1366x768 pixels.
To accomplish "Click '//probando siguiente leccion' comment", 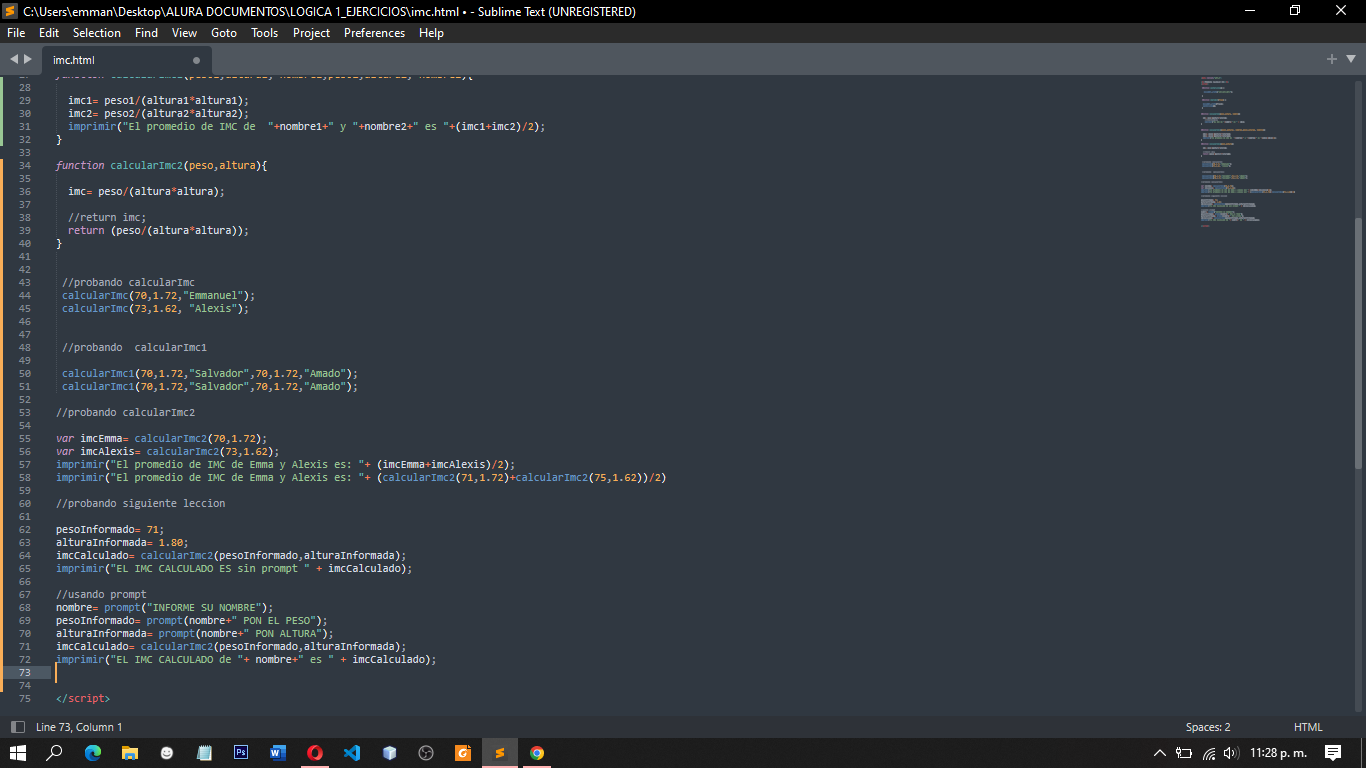I will 140,503.
